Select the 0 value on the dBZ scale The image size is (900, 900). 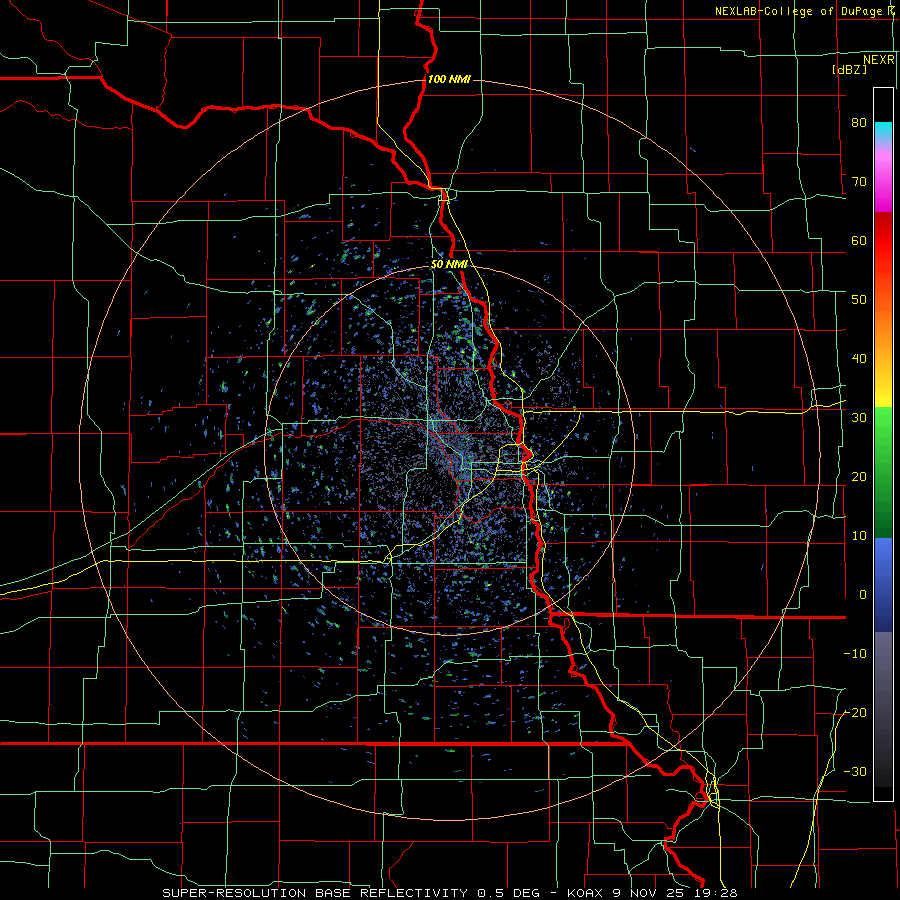(x=863, y=595)
